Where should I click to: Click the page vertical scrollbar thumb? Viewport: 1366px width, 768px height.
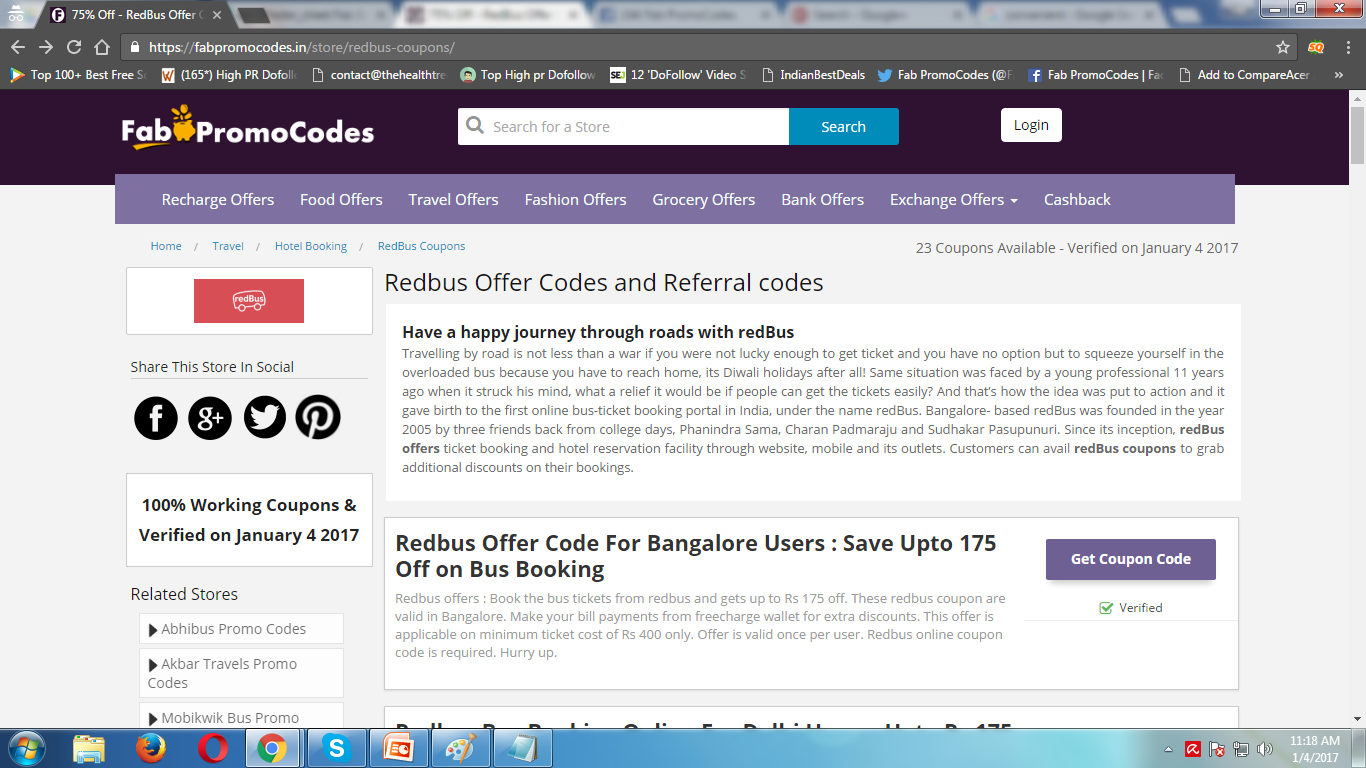(x=1357, y=134)
